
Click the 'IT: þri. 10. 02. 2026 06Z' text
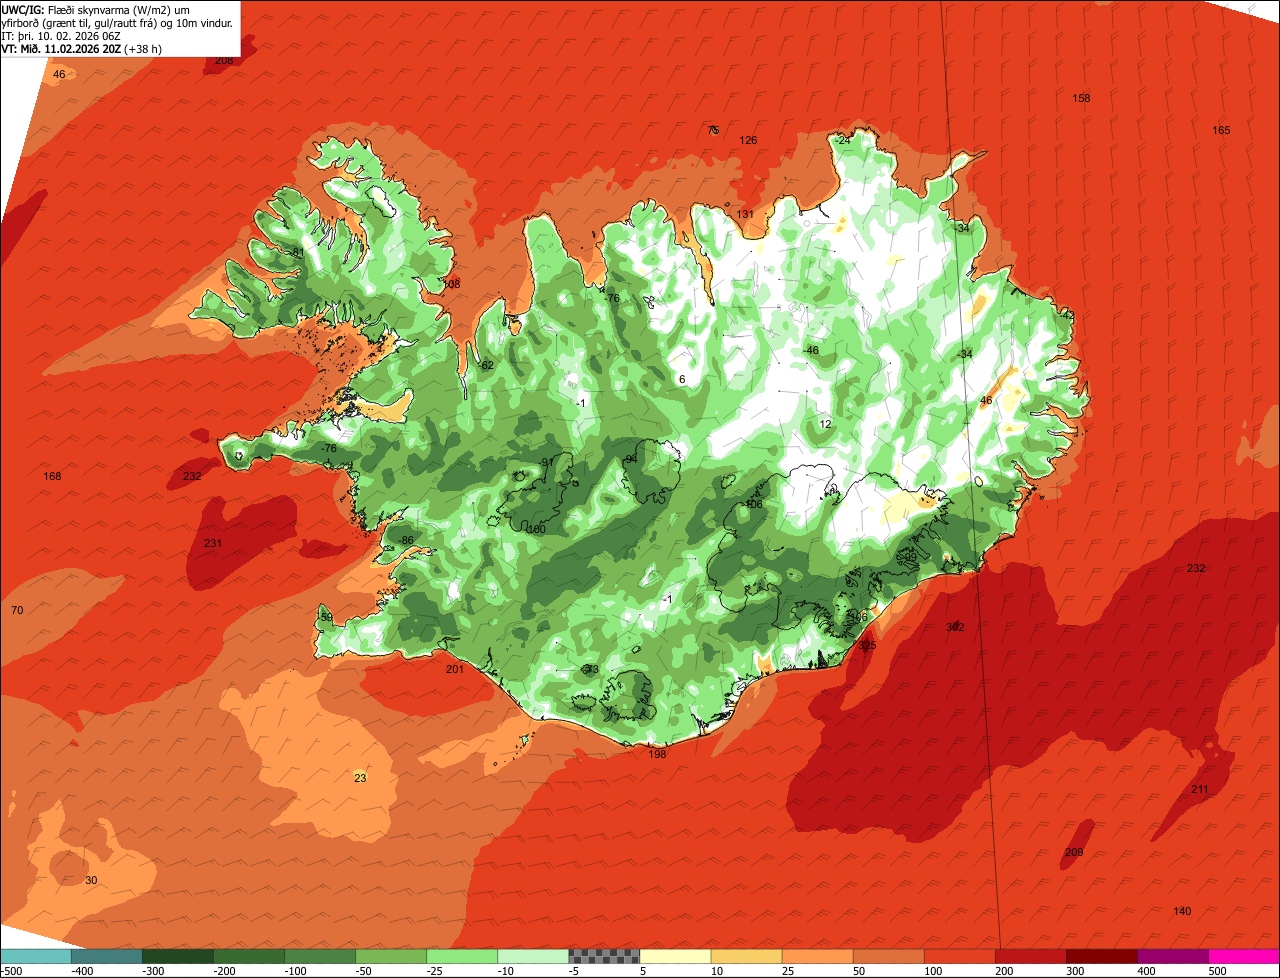tap(61, 35)
